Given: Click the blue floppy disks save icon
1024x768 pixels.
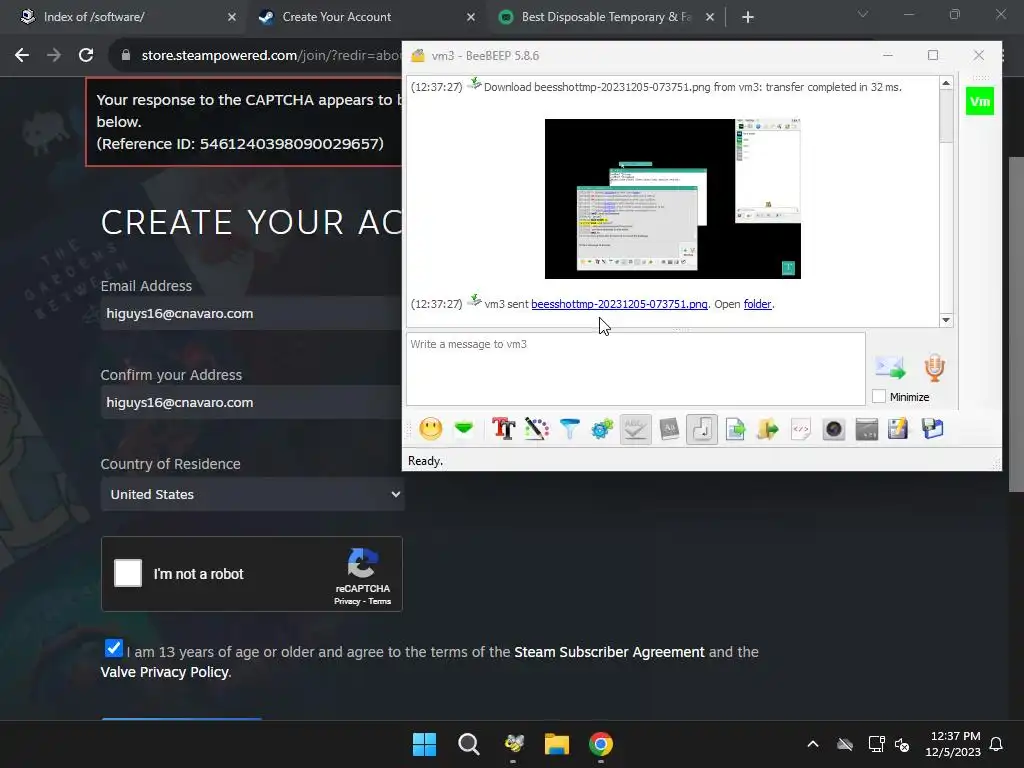Looking at the screenshot, I should pyautogui.click(x=933, y=429).
